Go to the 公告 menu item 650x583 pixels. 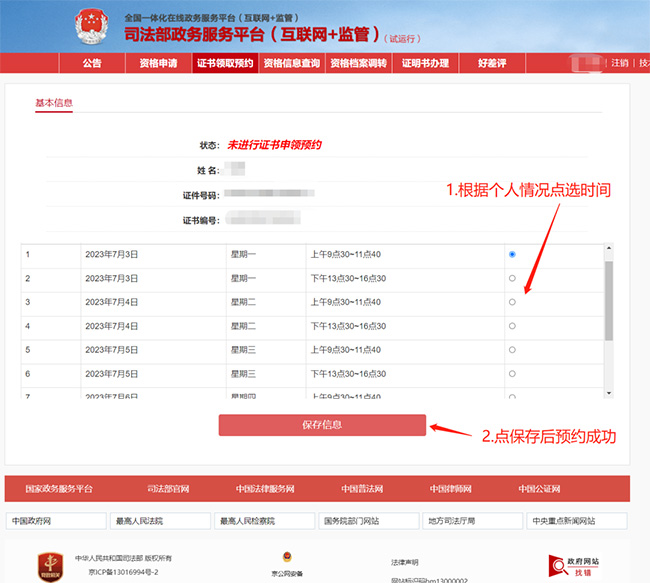pyautogui.click(x=92, y=63)
